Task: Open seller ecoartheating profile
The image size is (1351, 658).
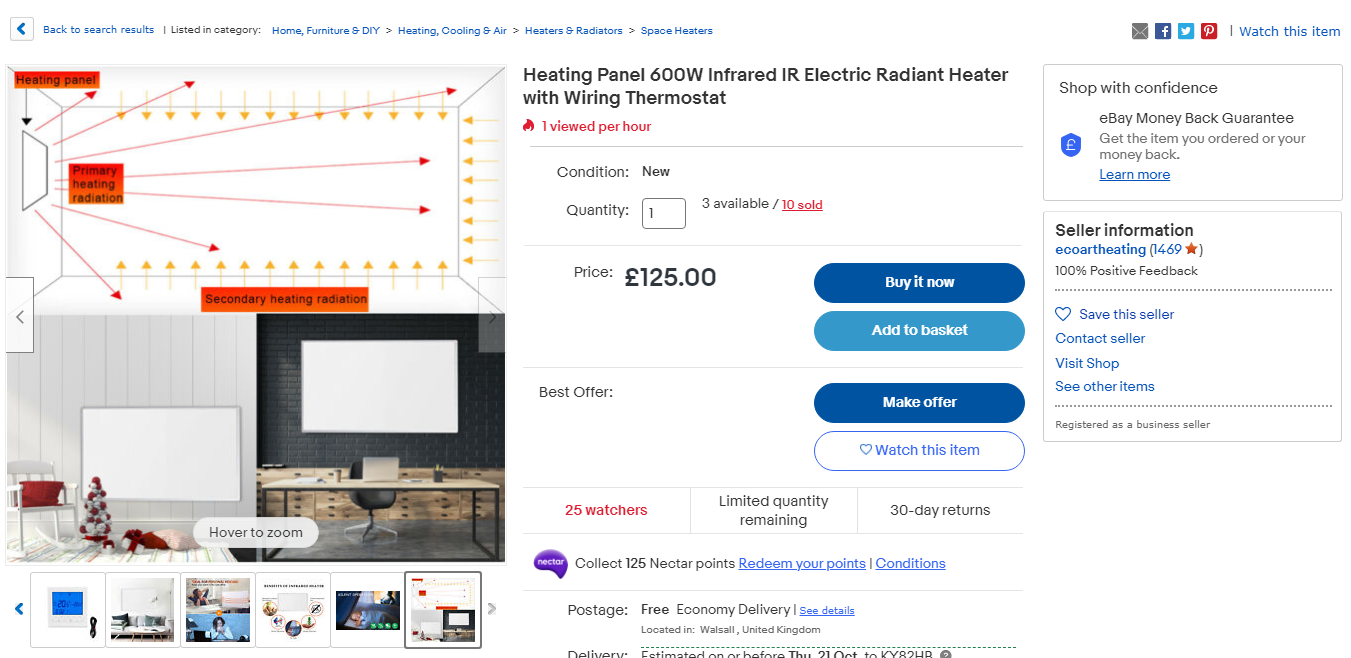Action: pos(1100,249)
